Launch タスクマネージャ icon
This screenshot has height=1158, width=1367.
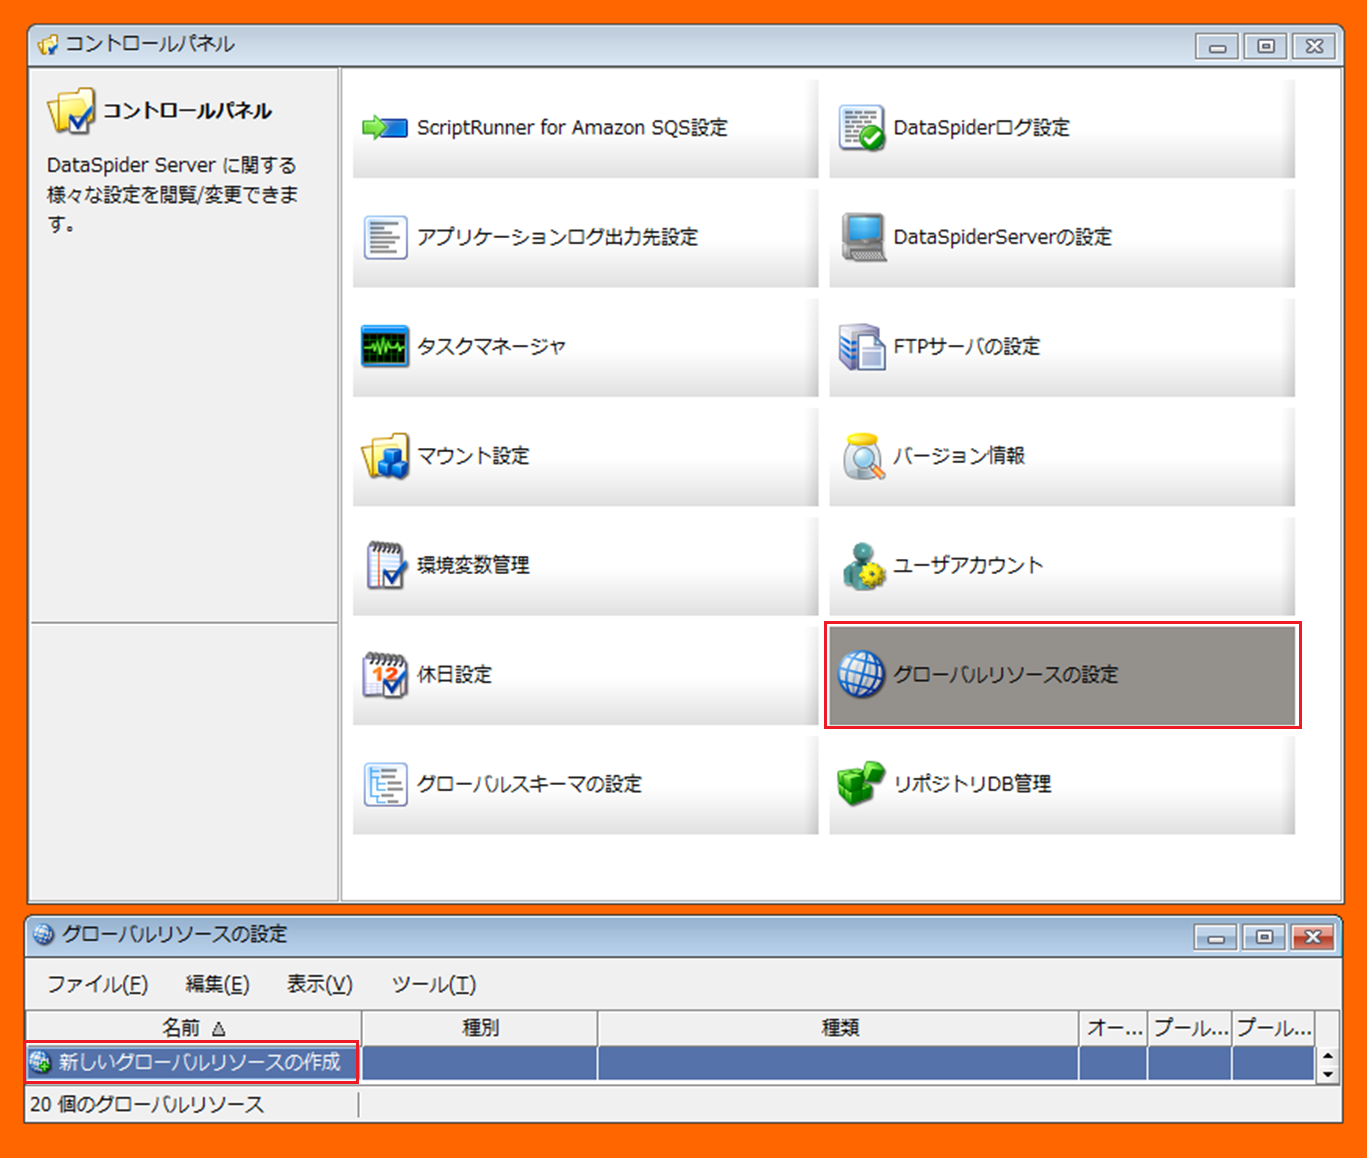385,346
